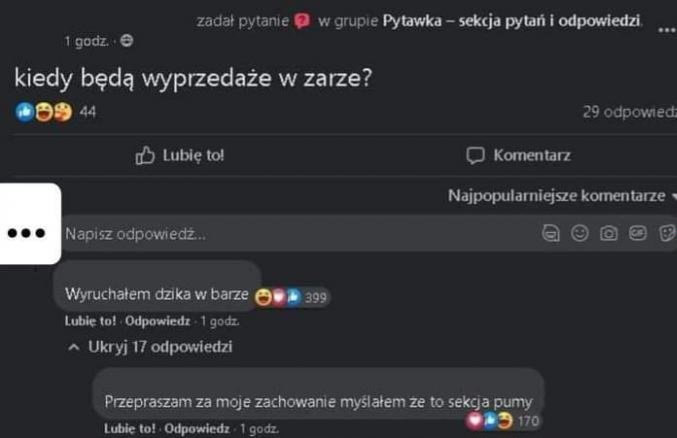This screenshot has height=438, width=677.
Task: Open the emoji smiley picker in reply box
Action: [x=579, y=233]
